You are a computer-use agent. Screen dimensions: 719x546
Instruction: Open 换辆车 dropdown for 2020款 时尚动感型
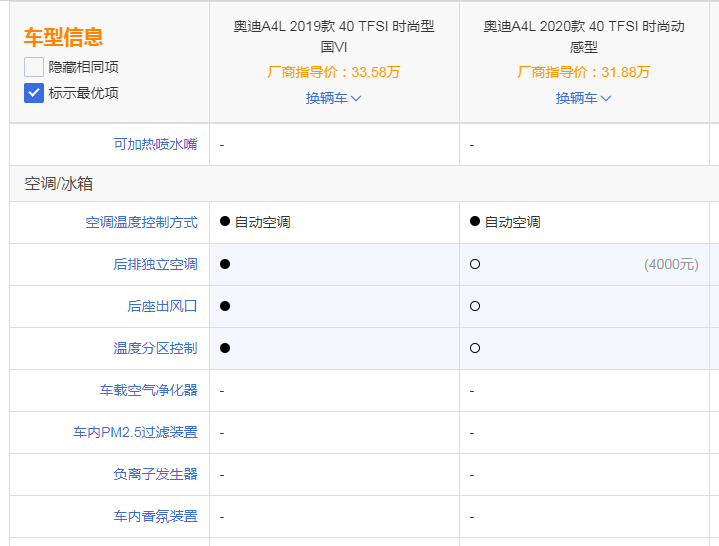point(583,98)
